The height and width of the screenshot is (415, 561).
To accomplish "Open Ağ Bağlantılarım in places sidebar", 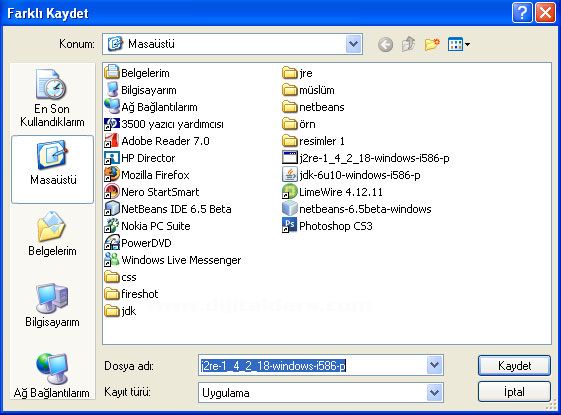I will pos(52,376).
